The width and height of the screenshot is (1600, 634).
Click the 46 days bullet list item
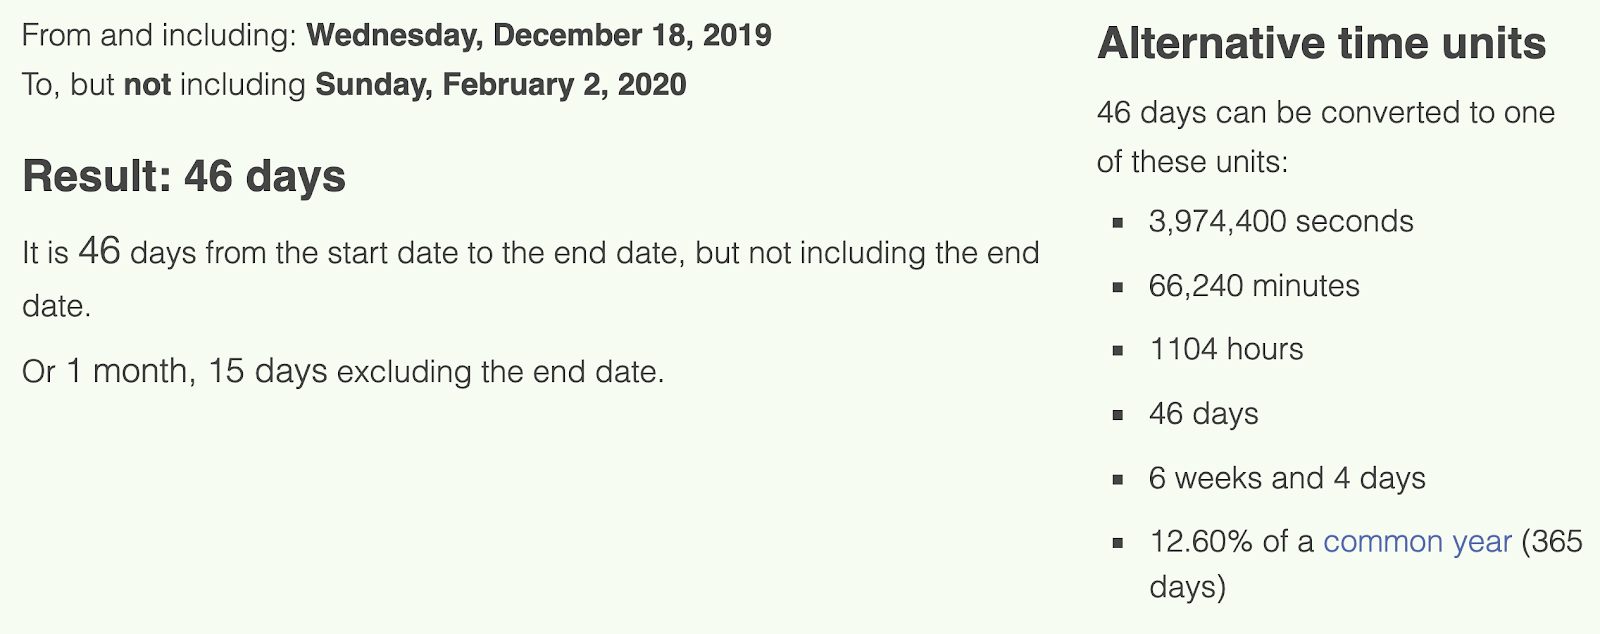coord(1203,414)
